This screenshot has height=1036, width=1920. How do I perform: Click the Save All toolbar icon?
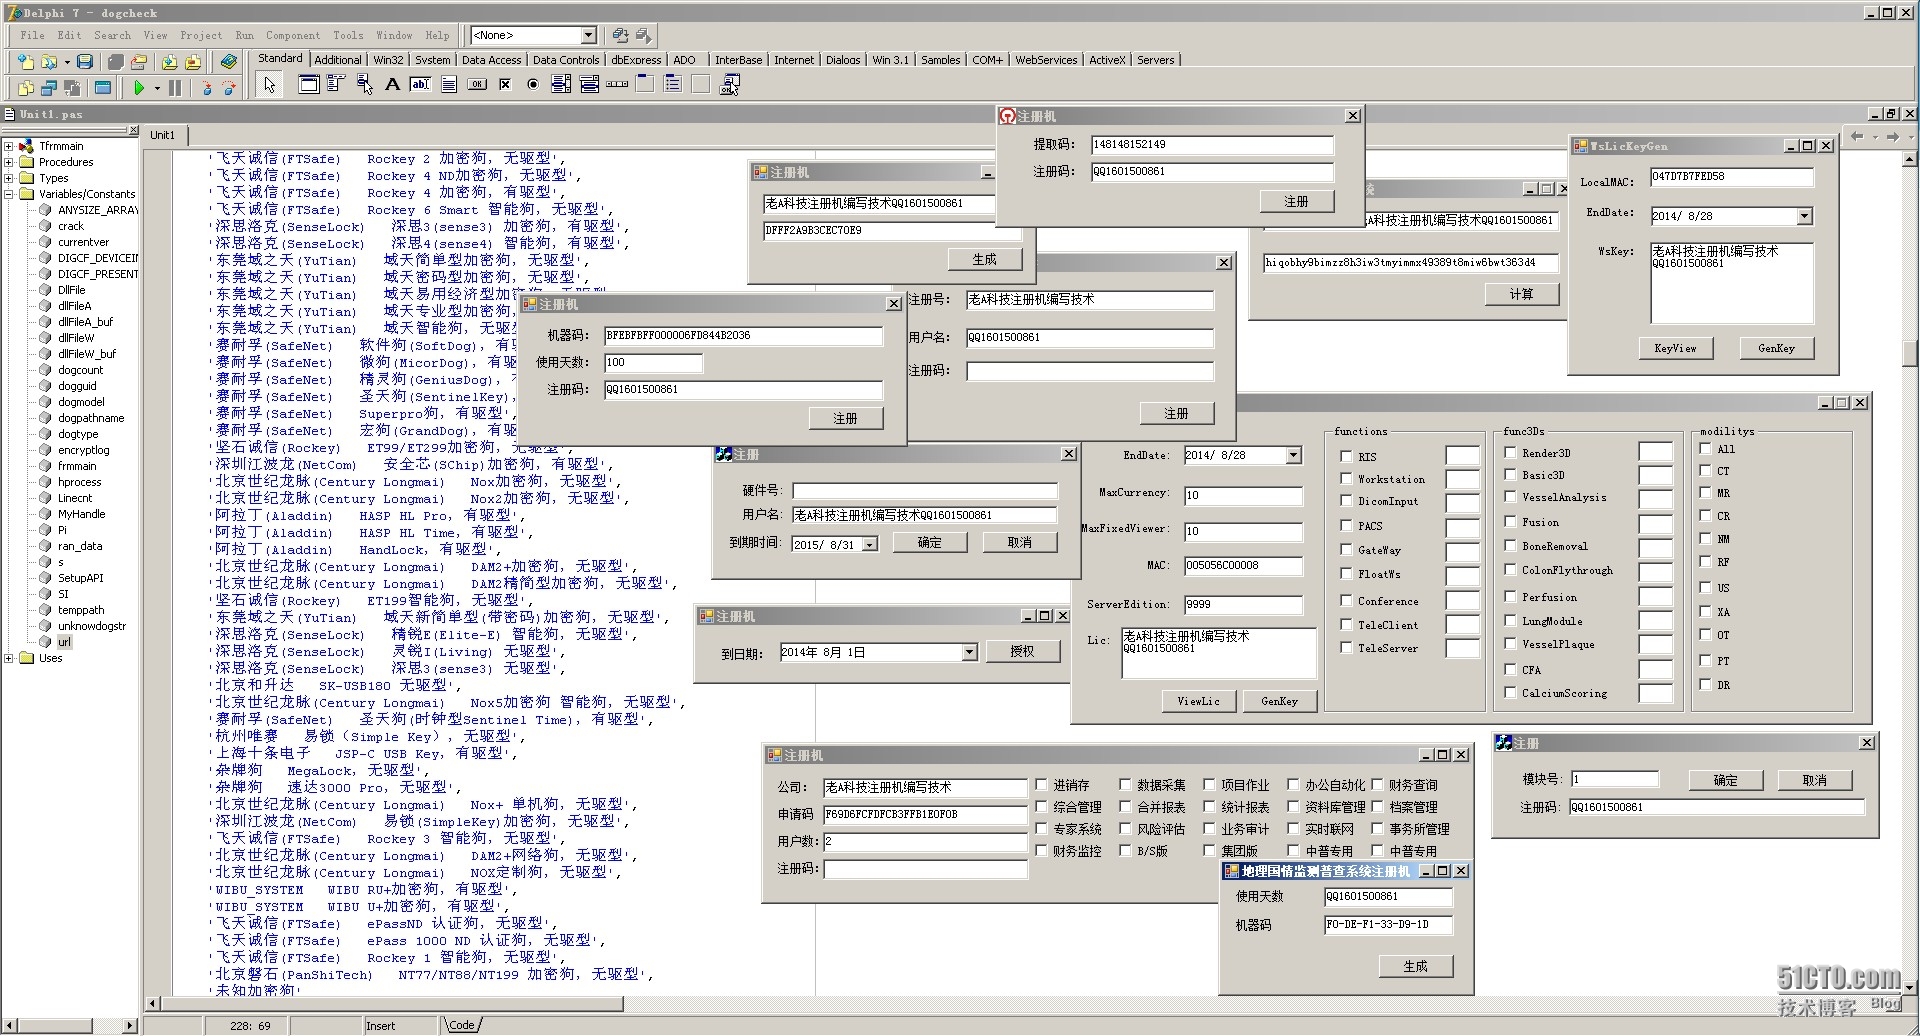click(x=116, y=62)
